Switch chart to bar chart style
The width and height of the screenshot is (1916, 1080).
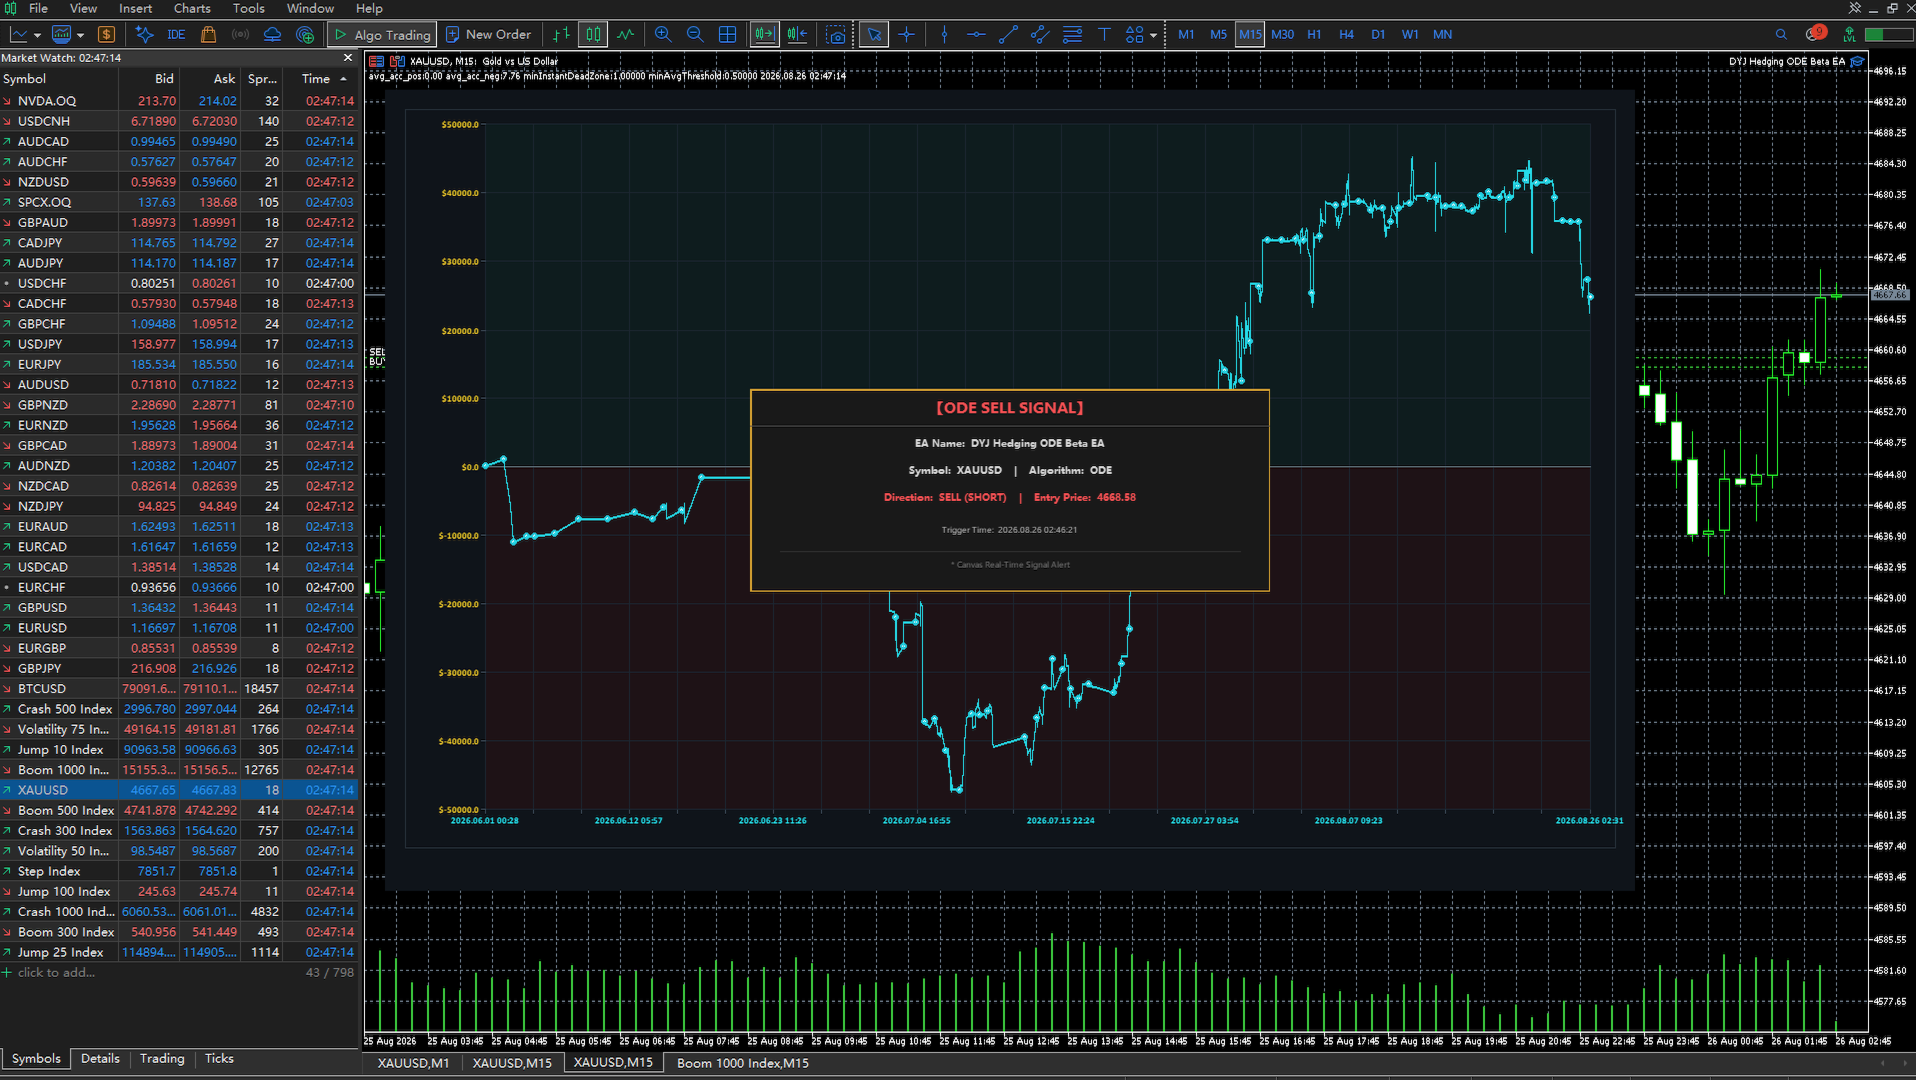pos(561,34)
